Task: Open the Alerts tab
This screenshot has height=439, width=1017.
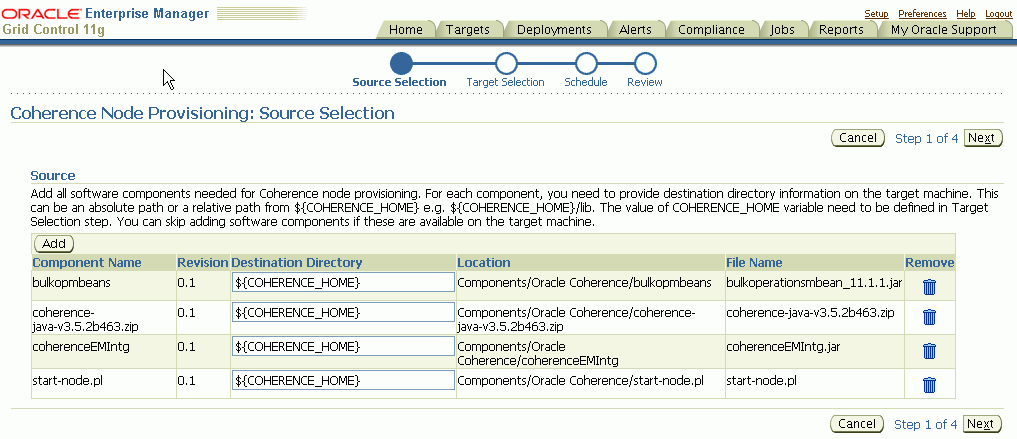Action: tap(635, 30)
